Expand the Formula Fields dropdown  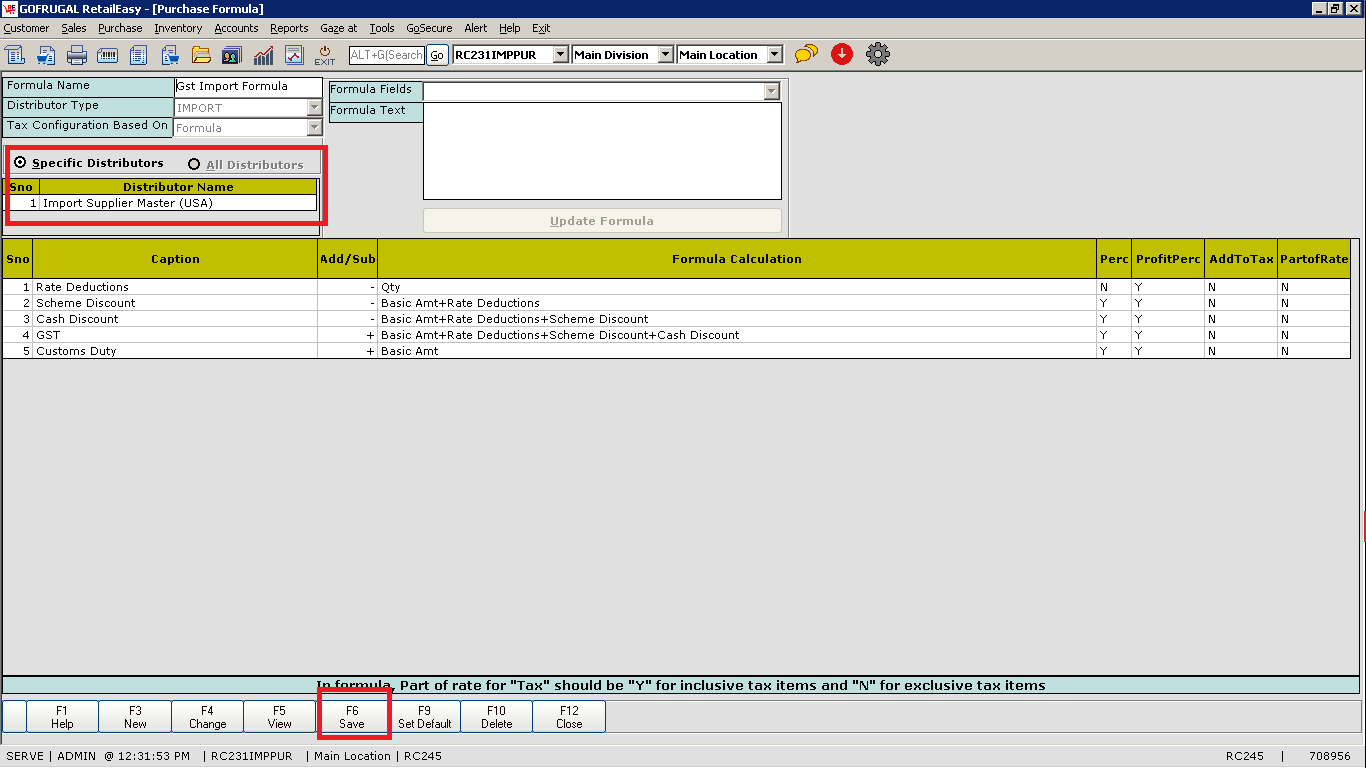click(771, 91)
